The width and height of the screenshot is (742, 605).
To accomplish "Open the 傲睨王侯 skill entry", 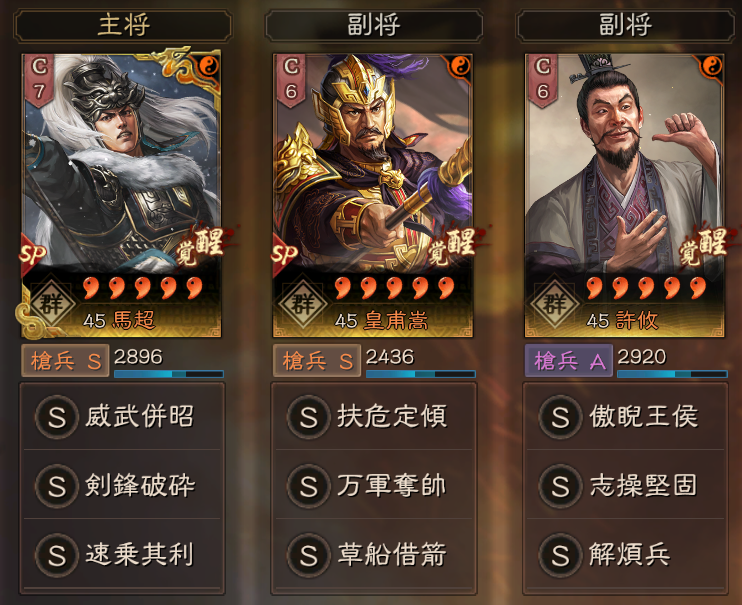I will 625,417.
